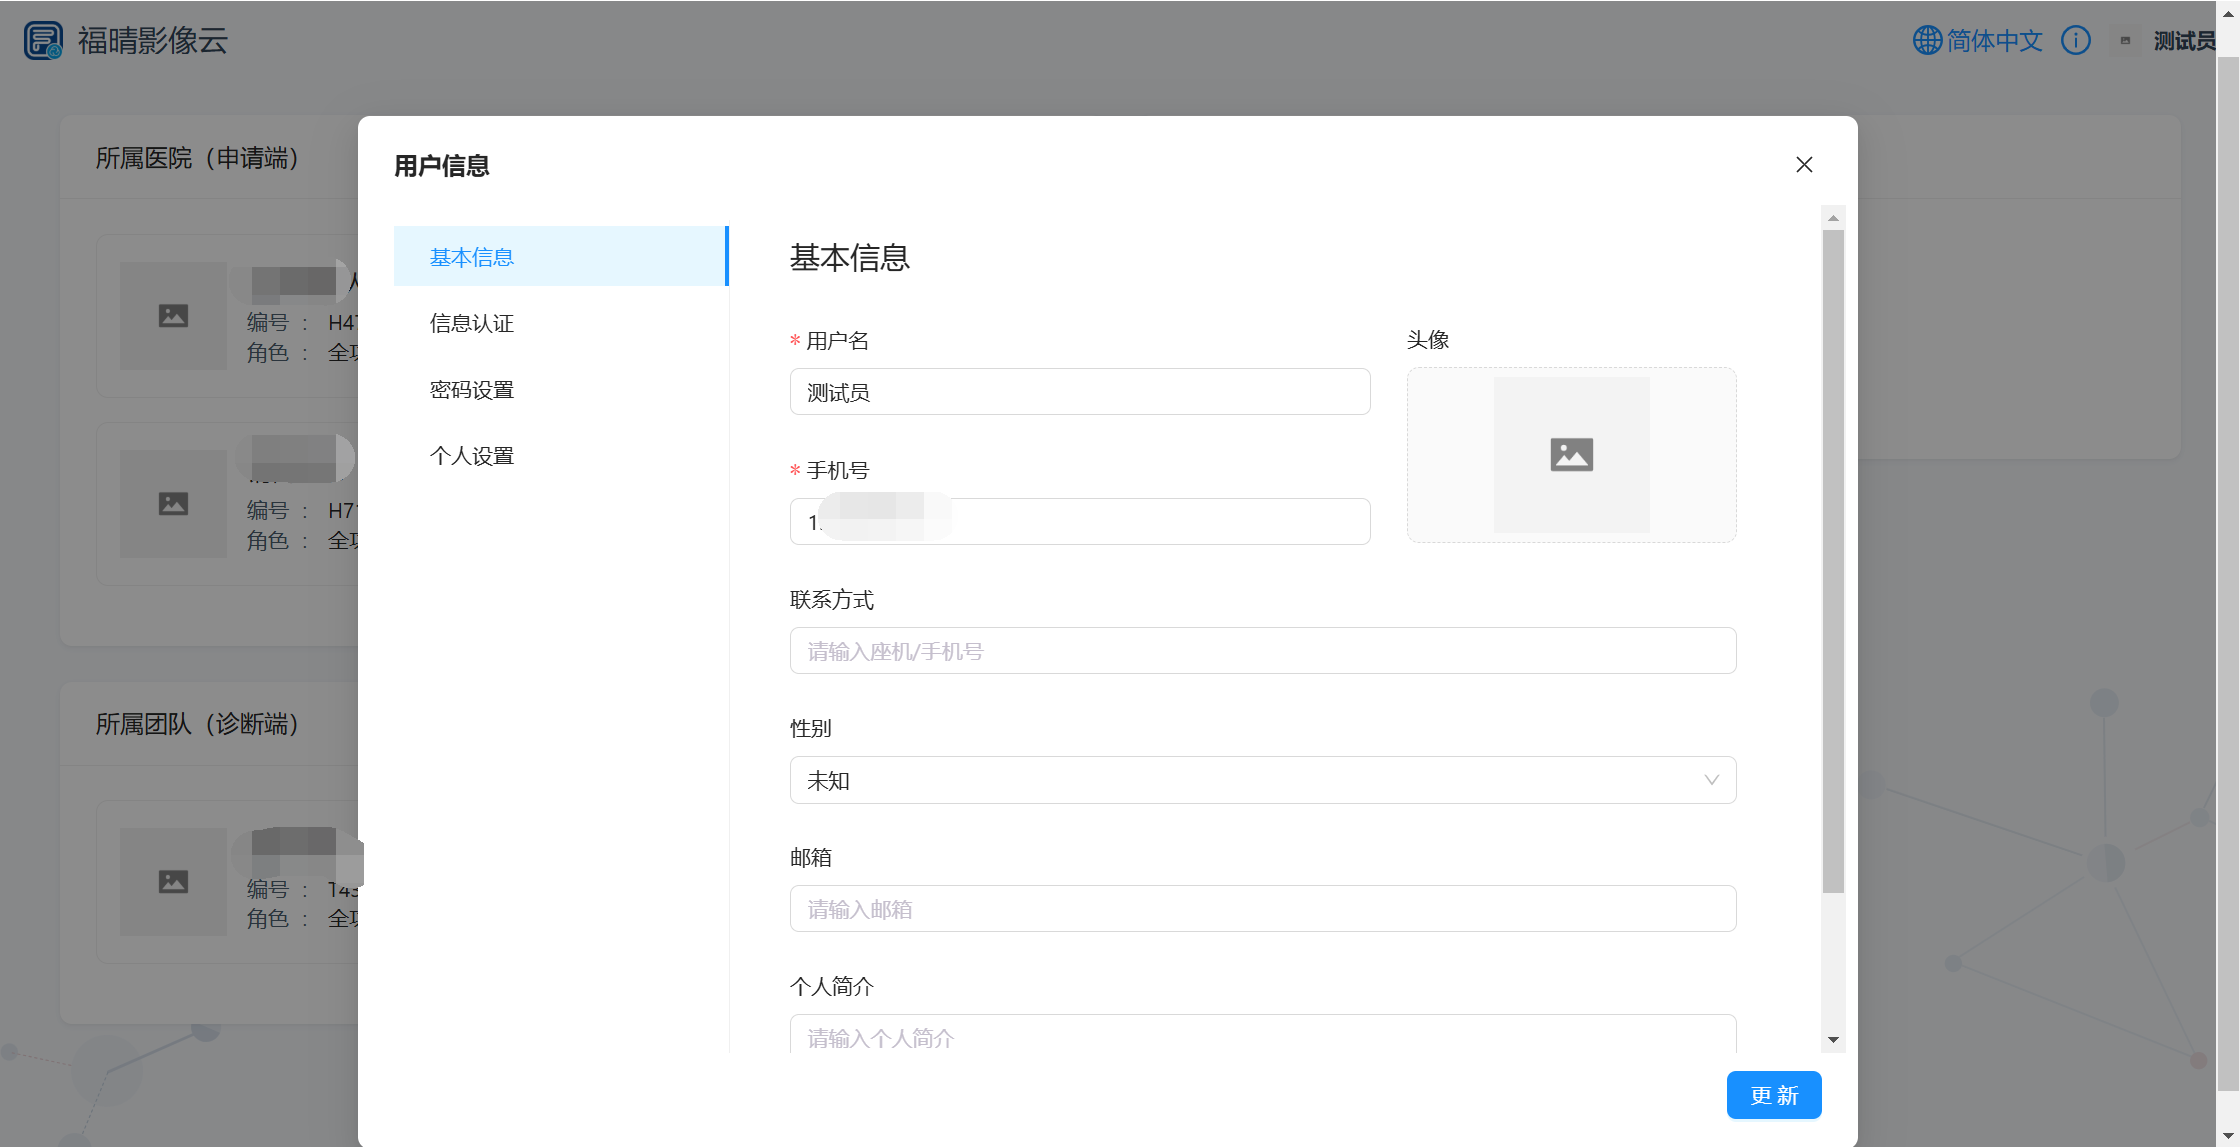This screenshot has width=2240, height=1147.
Task: Click the dialog scrollbar down arrow
Action: 1833,1040
